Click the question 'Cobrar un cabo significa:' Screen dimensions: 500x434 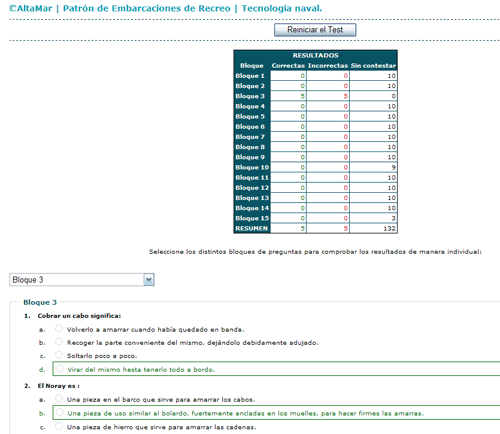coord(79,316)
